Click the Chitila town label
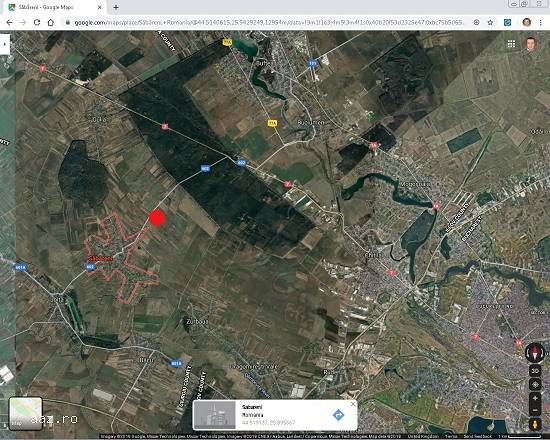 pos(373,255)
